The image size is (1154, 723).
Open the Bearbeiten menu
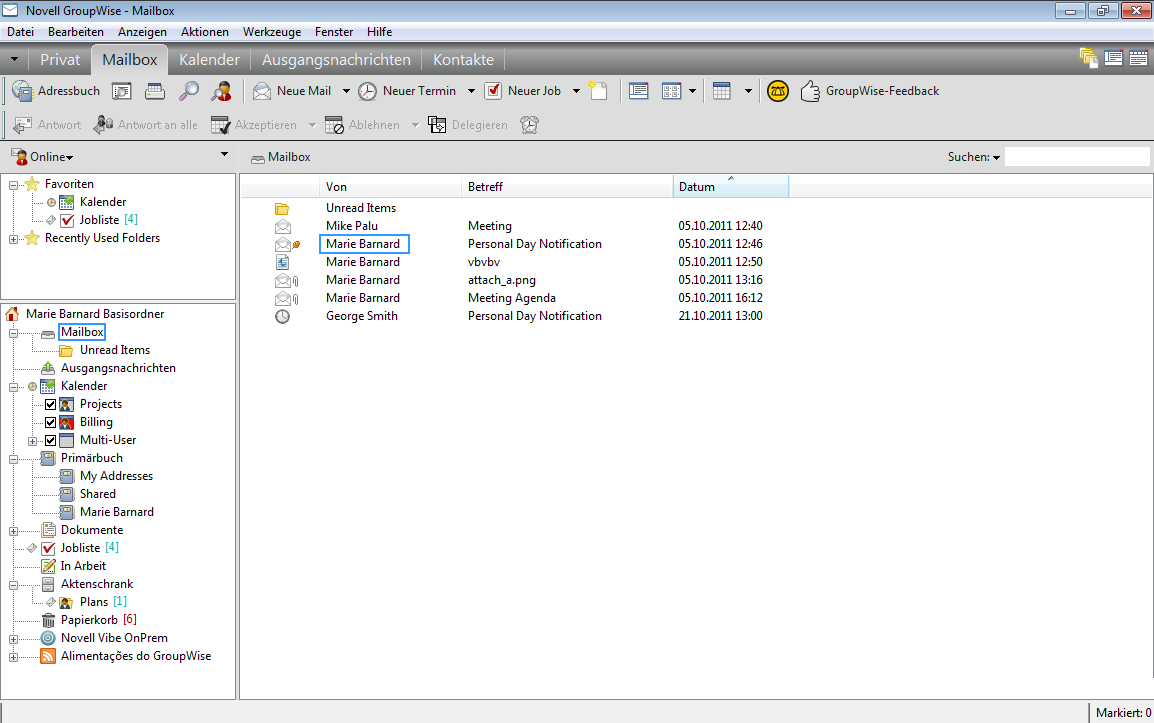tap(76, 32)
